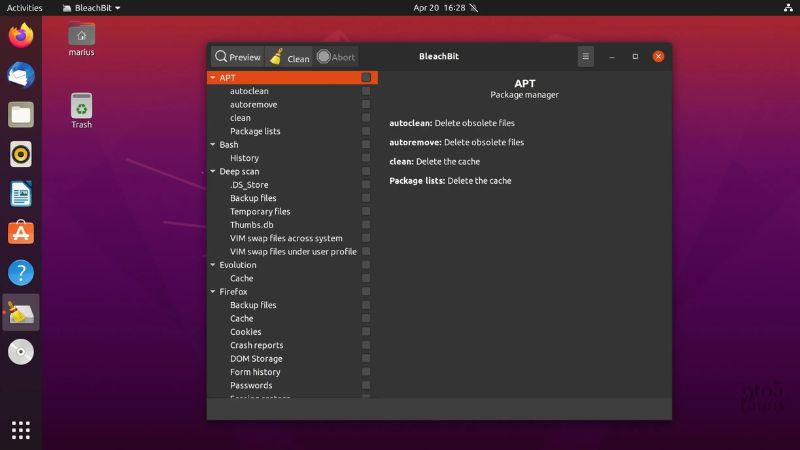The image size is (800, 450).
Task: Open the BleachBit hamburger menu
Action: coord(586,57)
